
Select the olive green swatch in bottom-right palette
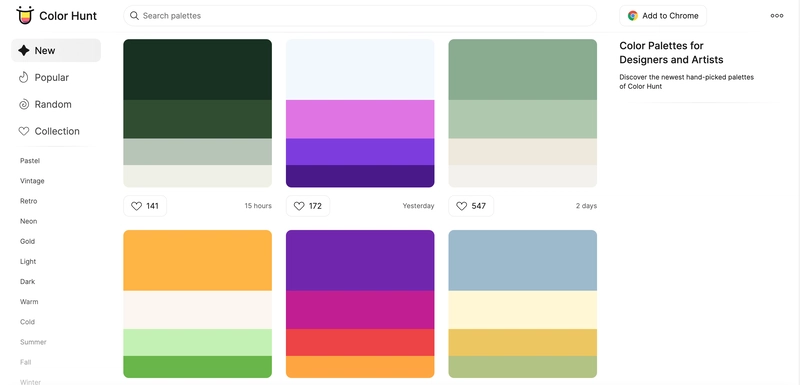coord(522,367)
